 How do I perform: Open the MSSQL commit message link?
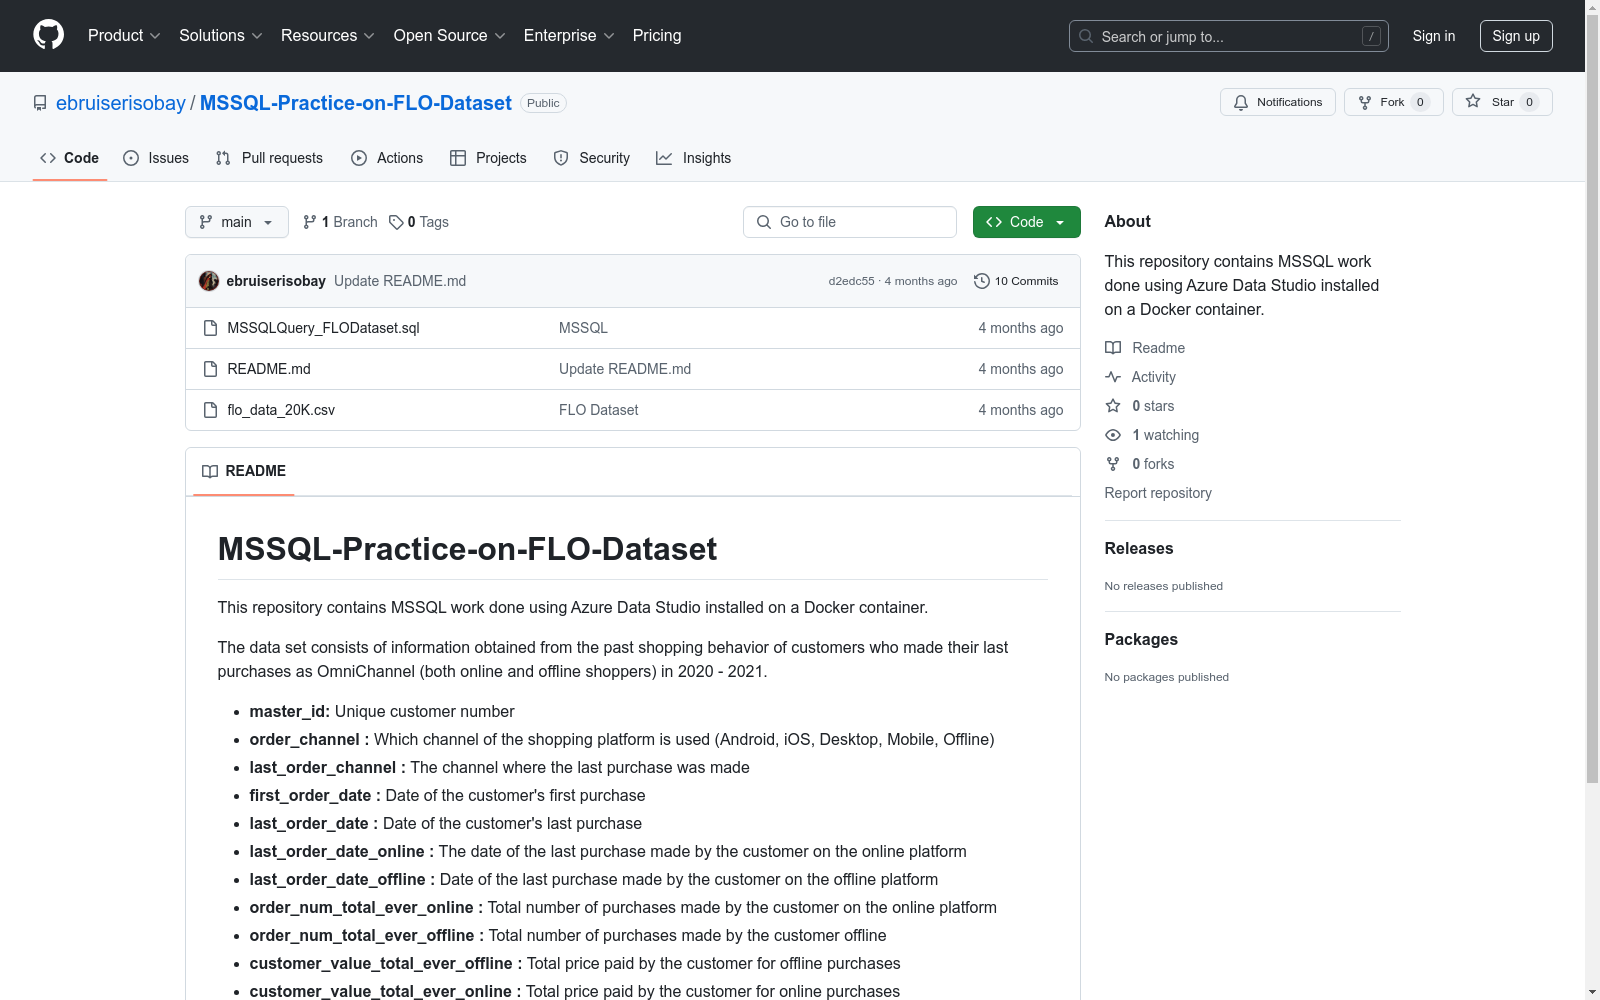pyautogui.click(x=583, y=328)
